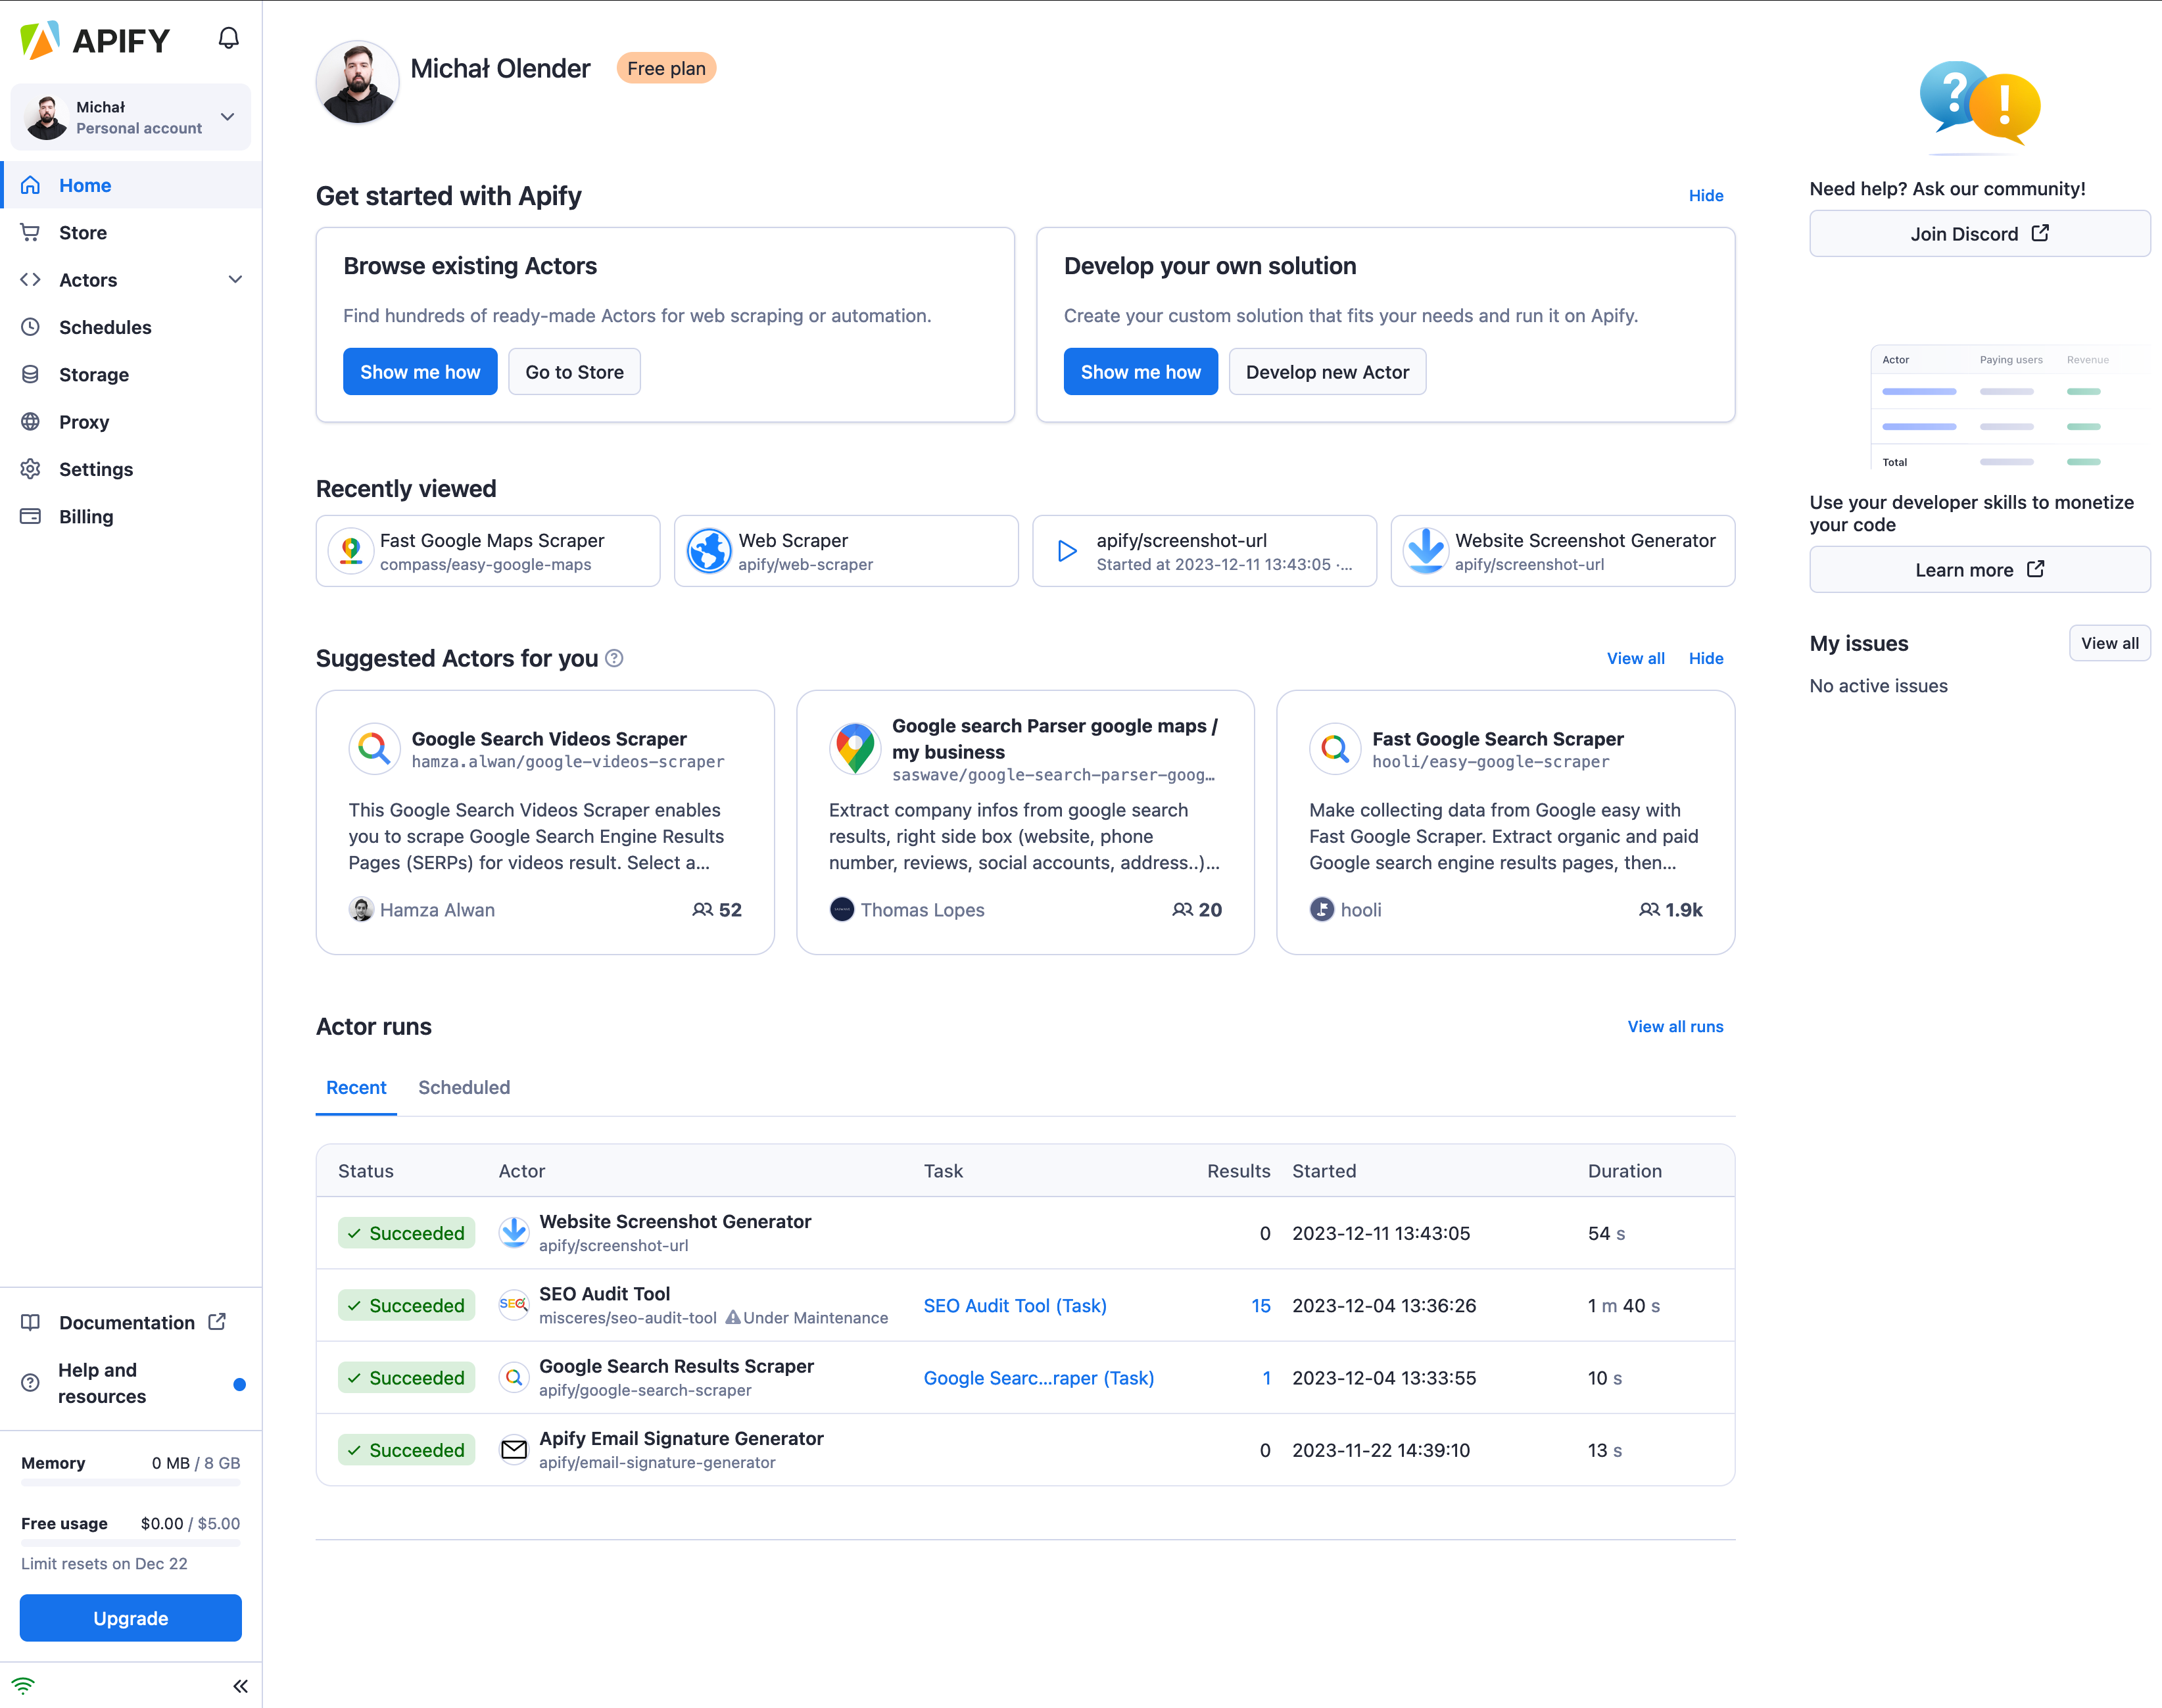Viewport: 2162px width, 1708px height.
Task: Select the Schedules clock icon
Action: coord(30,327)
